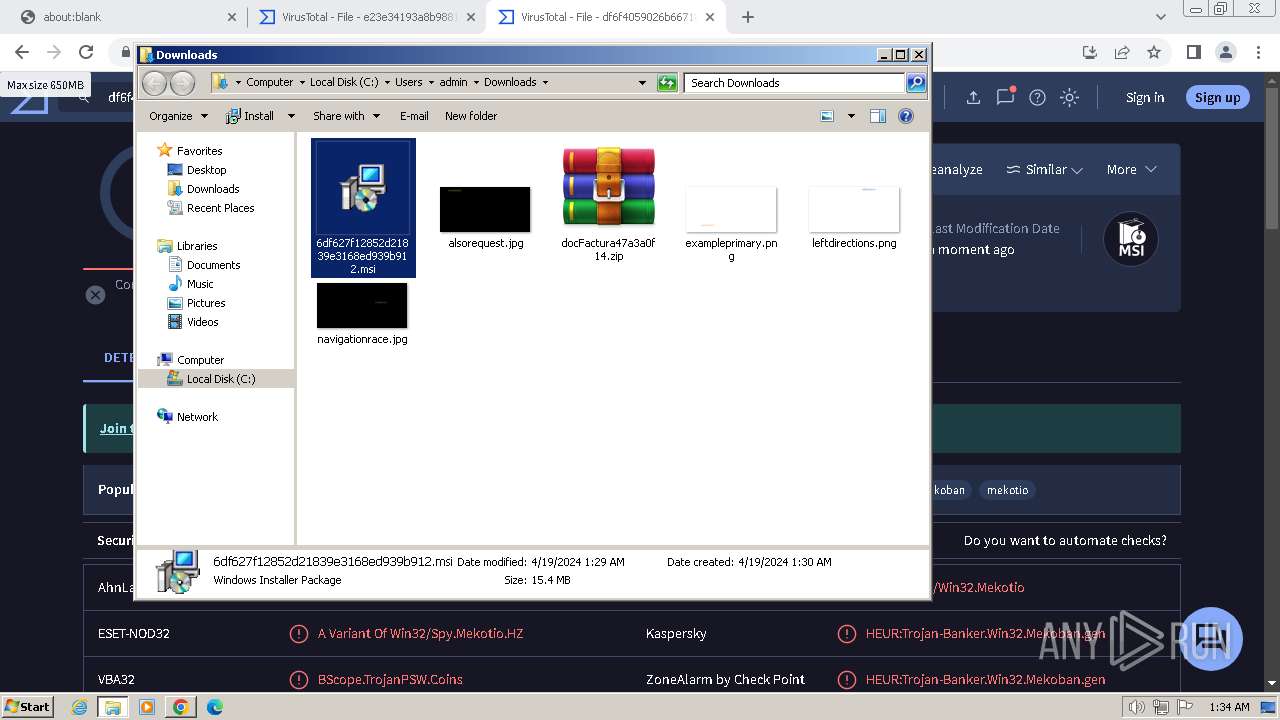Open Pictures library
This screenshot has height=720, width=1280.
(x=206, y=303)
